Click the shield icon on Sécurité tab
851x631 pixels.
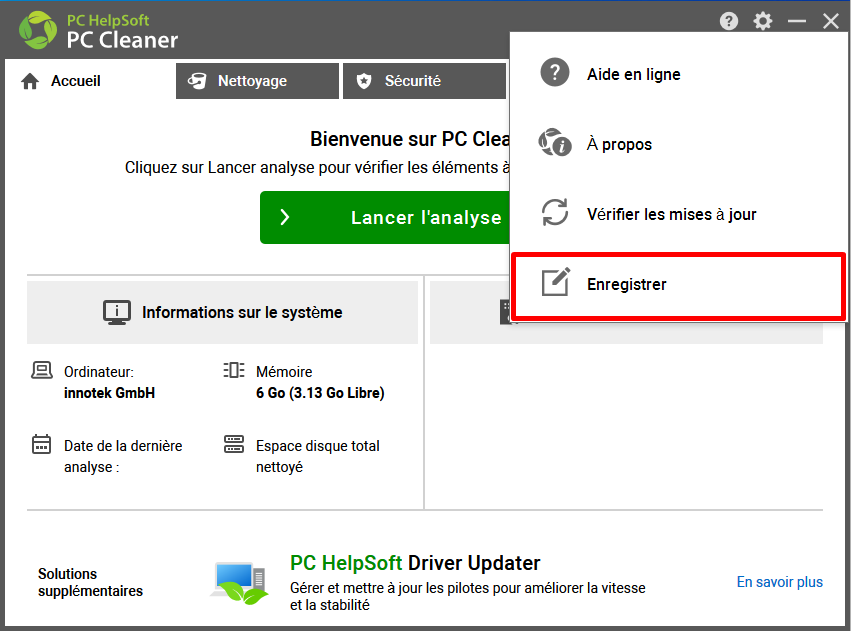point(364,81)
